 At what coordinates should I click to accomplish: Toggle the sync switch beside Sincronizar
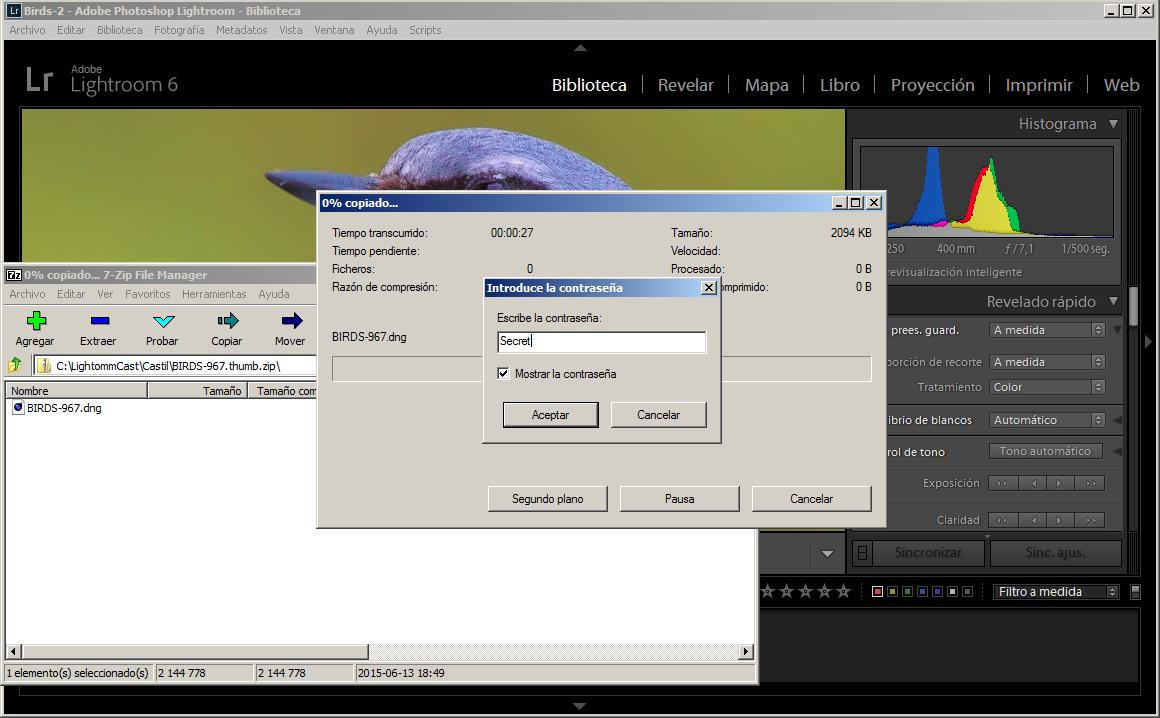(863, 552)
